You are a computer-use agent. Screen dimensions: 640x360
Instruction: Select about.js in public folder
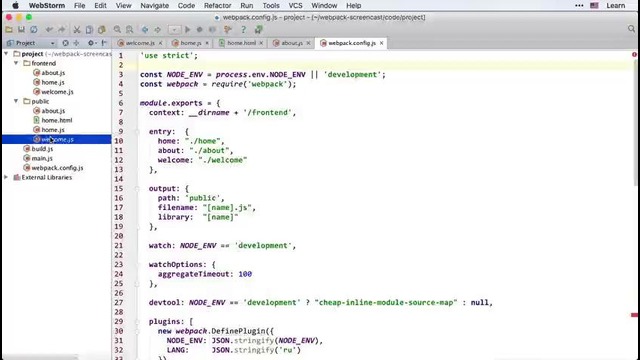click(x=53, y=111)
